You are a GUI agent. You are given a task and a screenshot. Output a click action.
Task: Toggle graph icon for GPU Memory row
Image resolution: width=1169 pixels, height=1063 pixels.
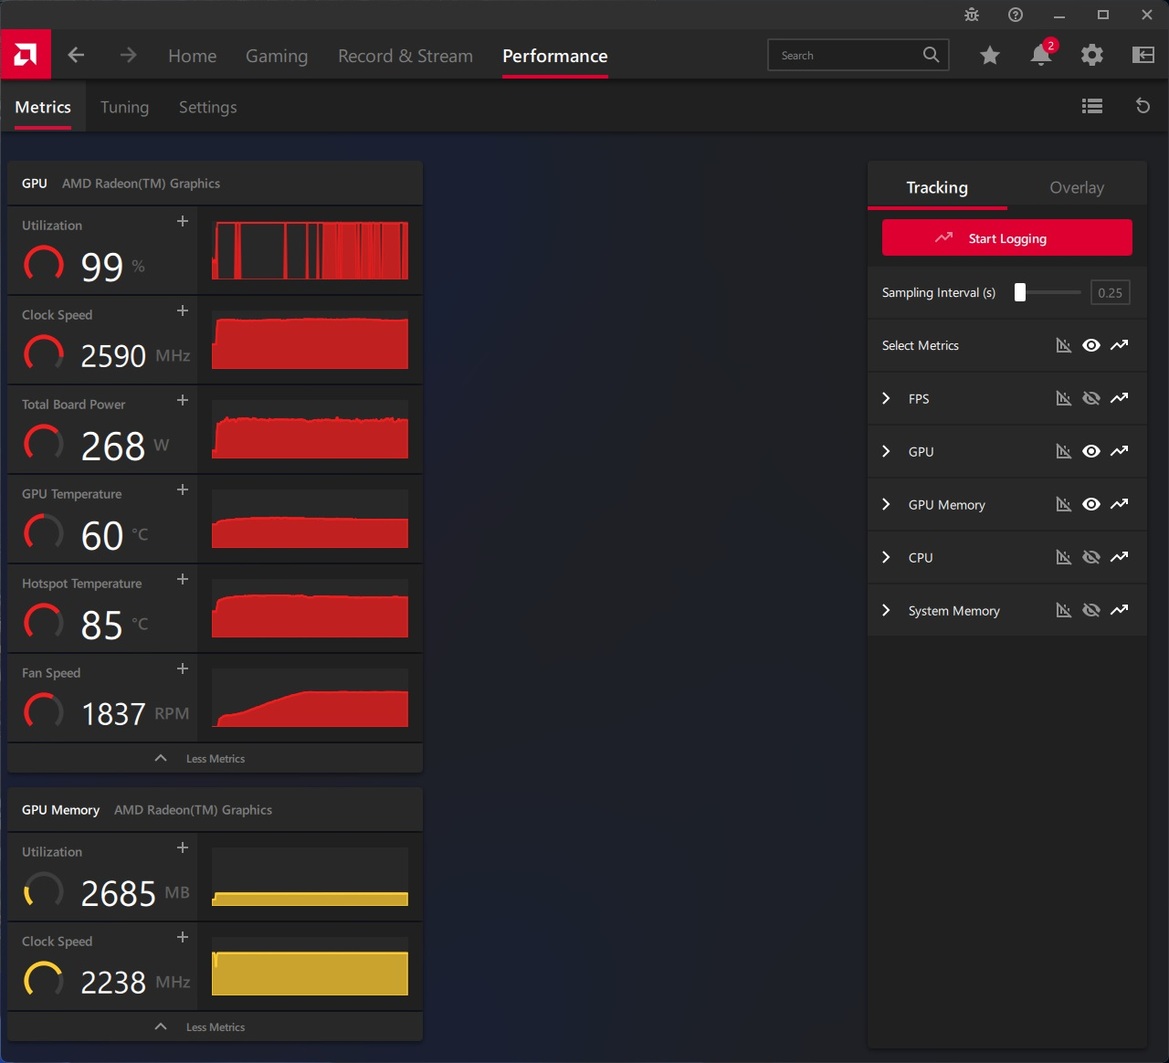1063,504
